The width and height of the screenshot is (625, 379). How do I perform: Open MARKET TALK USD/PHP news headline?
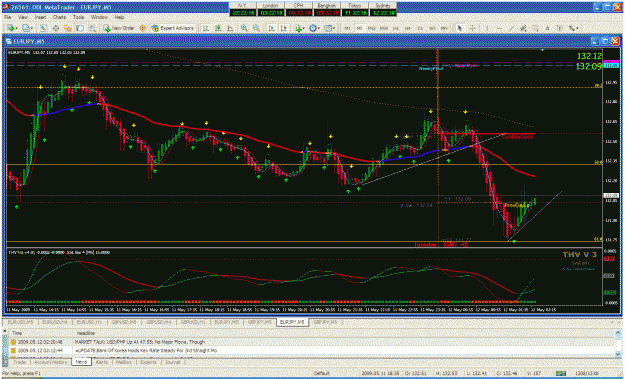[140, 342]
